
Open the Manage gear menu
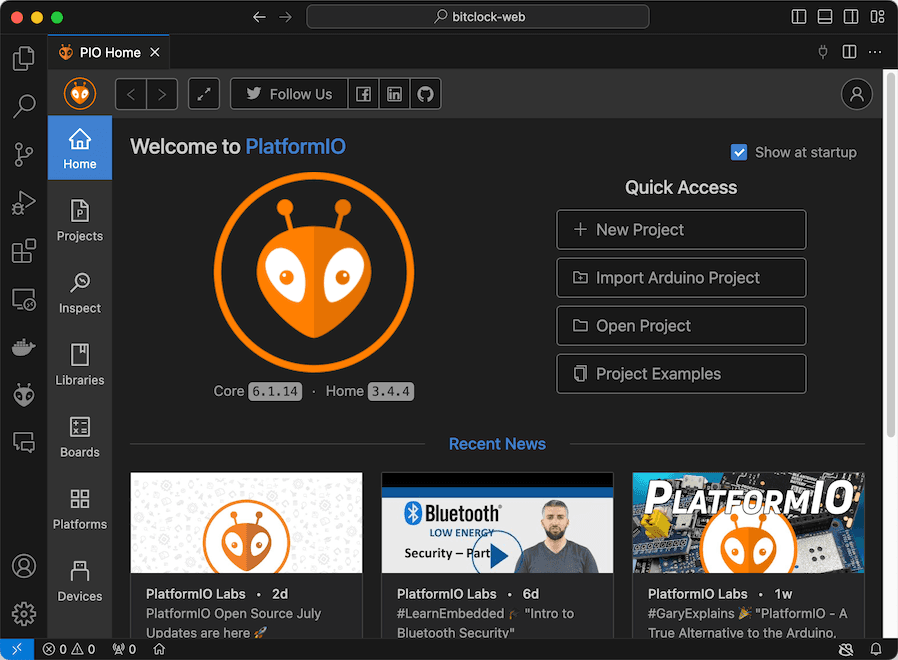coord(23,614)
